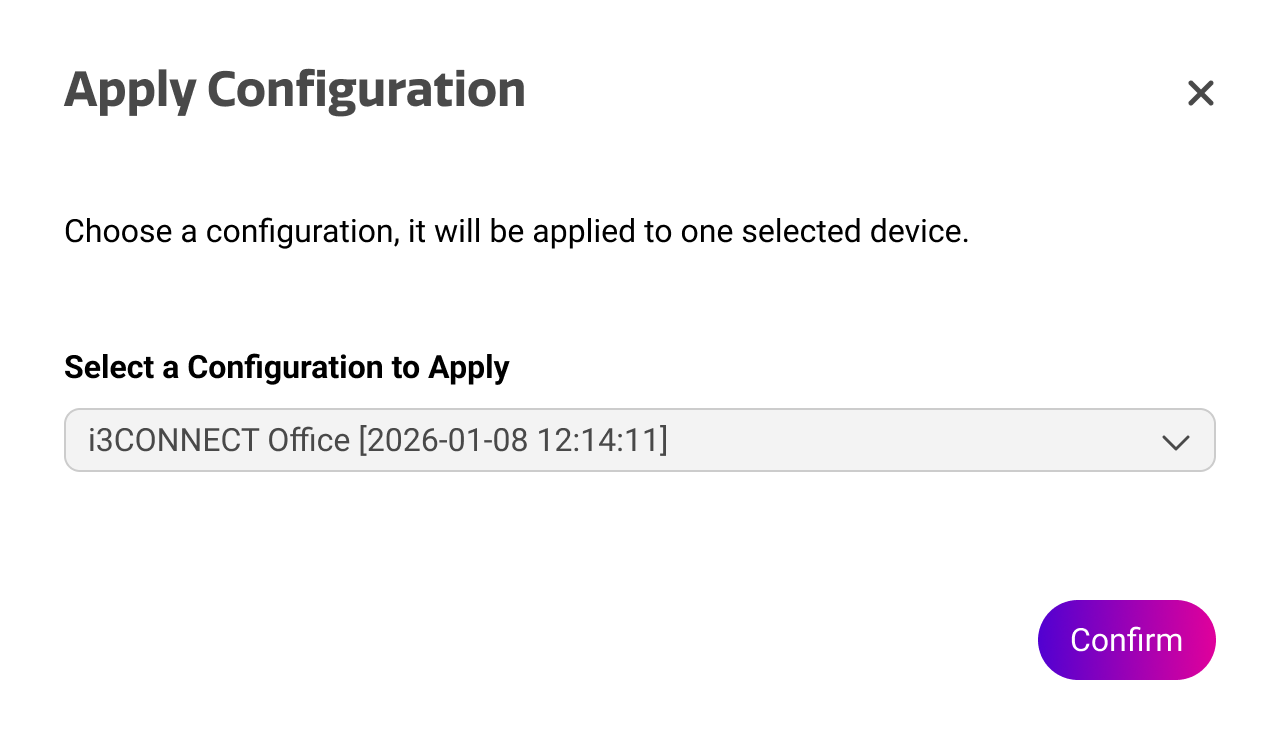Dismiss the dialog using the X icon

coord(1200,93)
